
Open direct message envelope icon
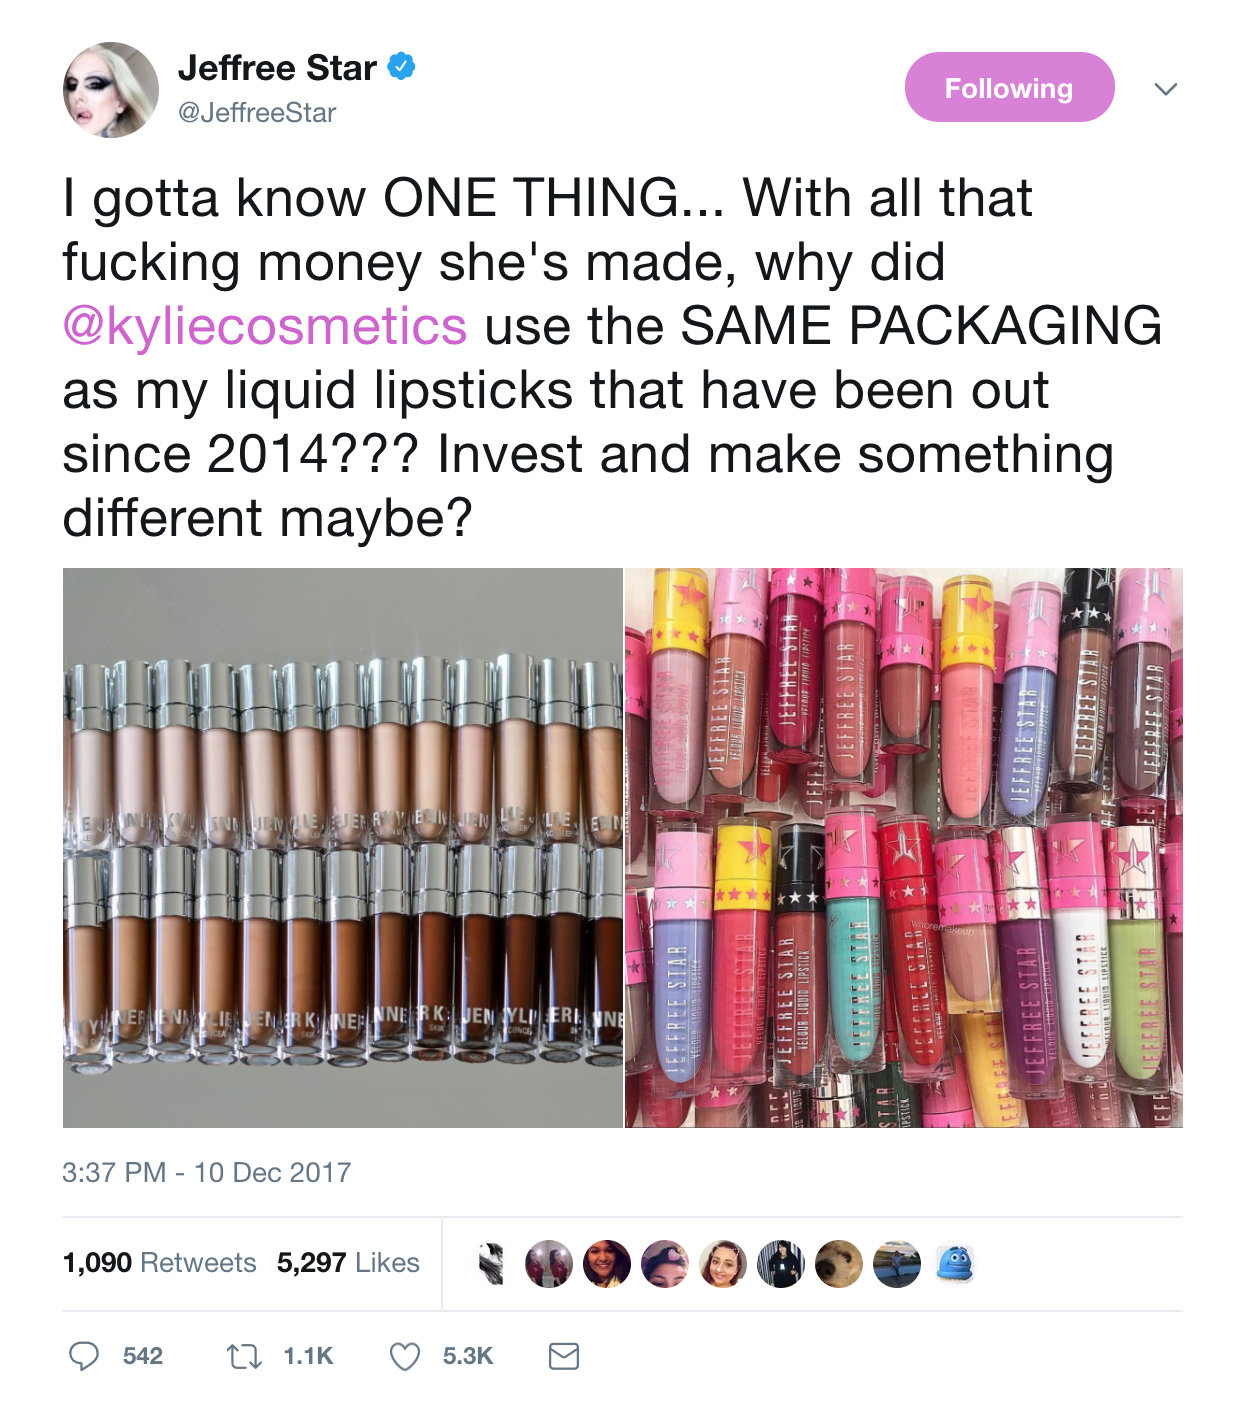(564, 1356)
